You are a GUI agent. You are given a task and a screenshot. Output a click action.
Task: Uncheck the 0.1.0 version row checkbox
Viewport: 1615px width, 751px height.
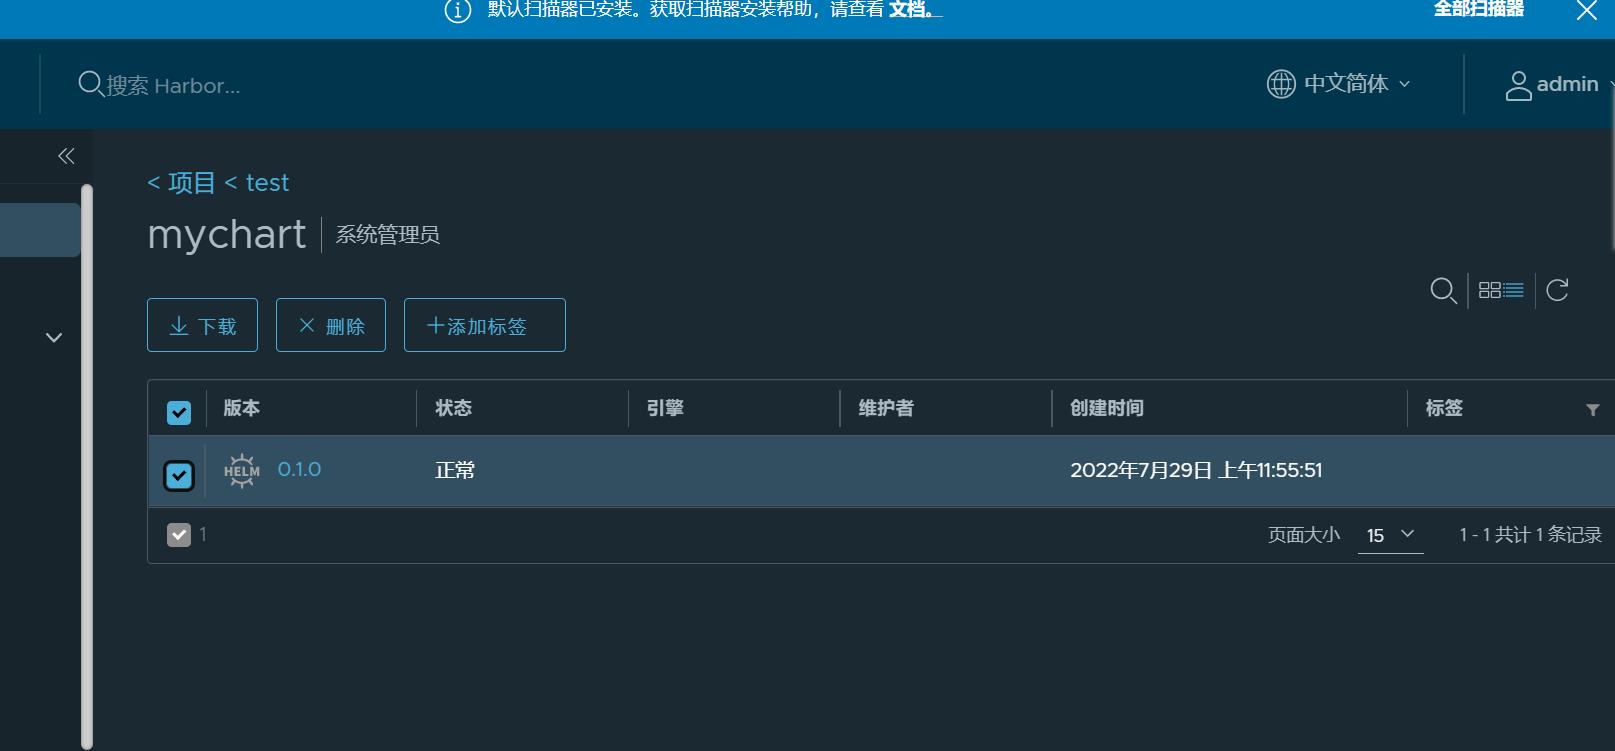[179, 476]
